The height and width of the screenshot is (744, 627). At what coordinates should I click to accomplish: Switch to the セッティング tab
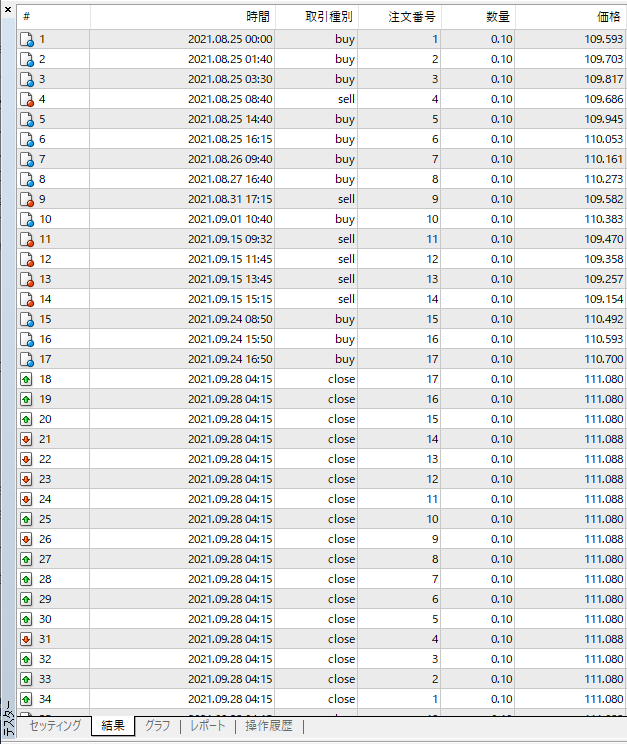[x=55, y=726]
